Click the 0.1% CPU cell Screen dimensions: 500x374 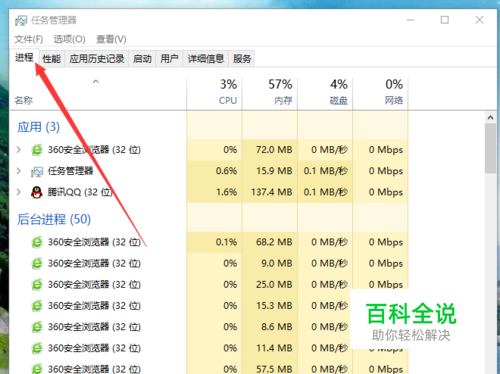pos(214,242)
